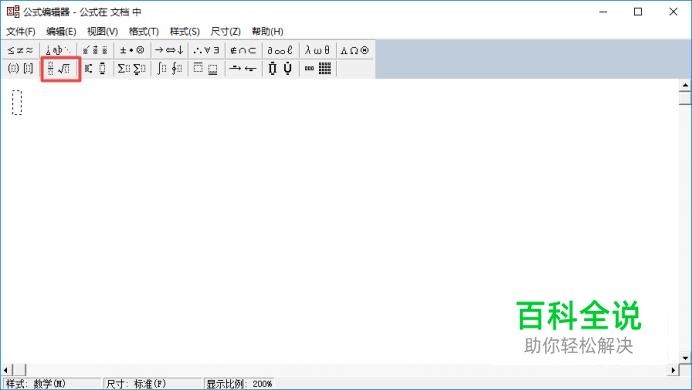Open the matrix templates palette
The image size is (692, 390).
[x=317, y=69]
